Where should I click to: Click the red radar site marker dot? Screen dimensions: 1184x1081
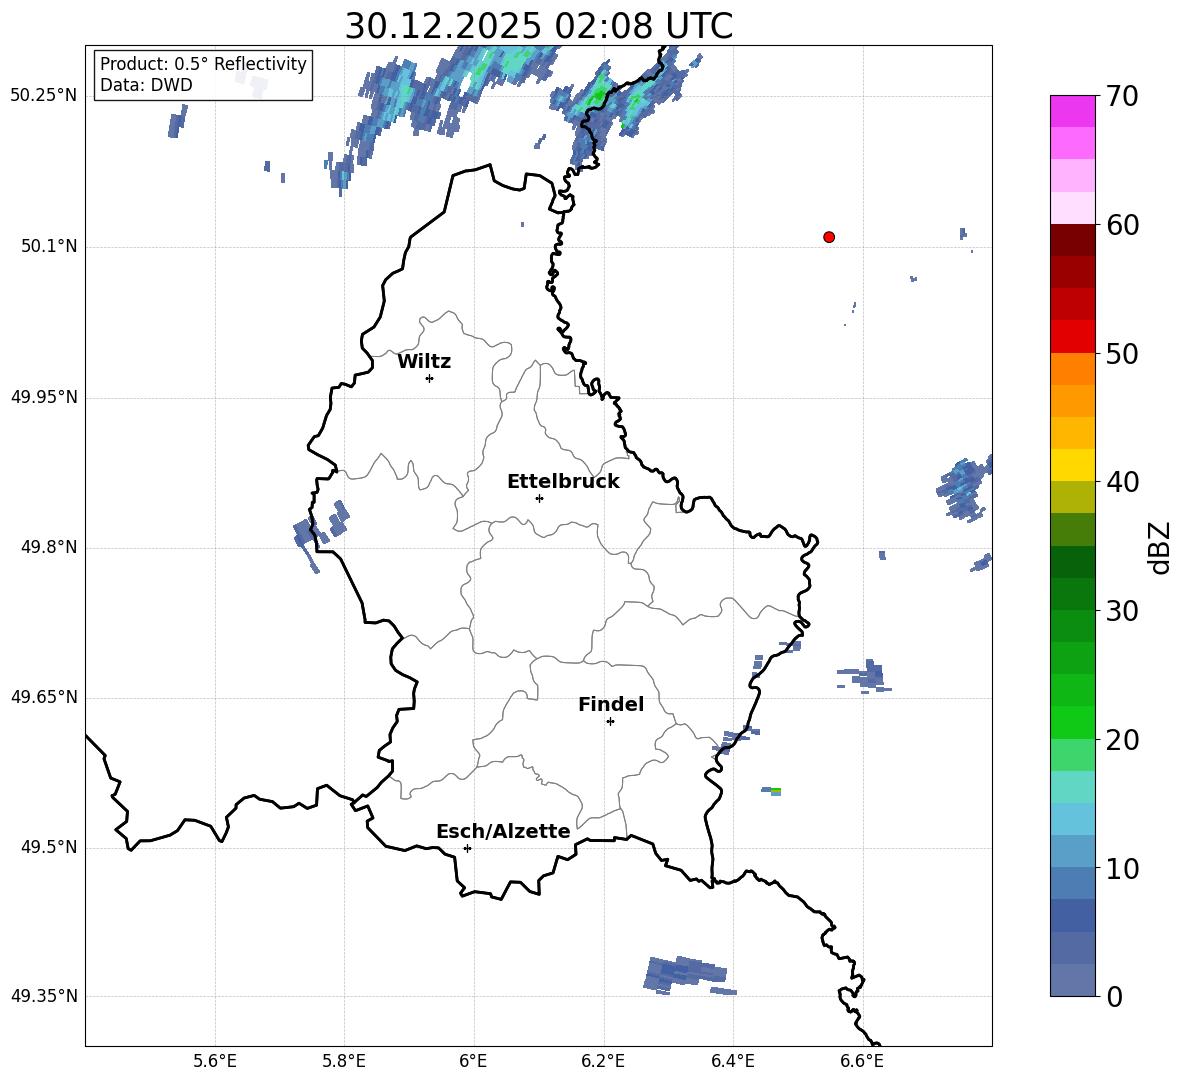[829, 237]
